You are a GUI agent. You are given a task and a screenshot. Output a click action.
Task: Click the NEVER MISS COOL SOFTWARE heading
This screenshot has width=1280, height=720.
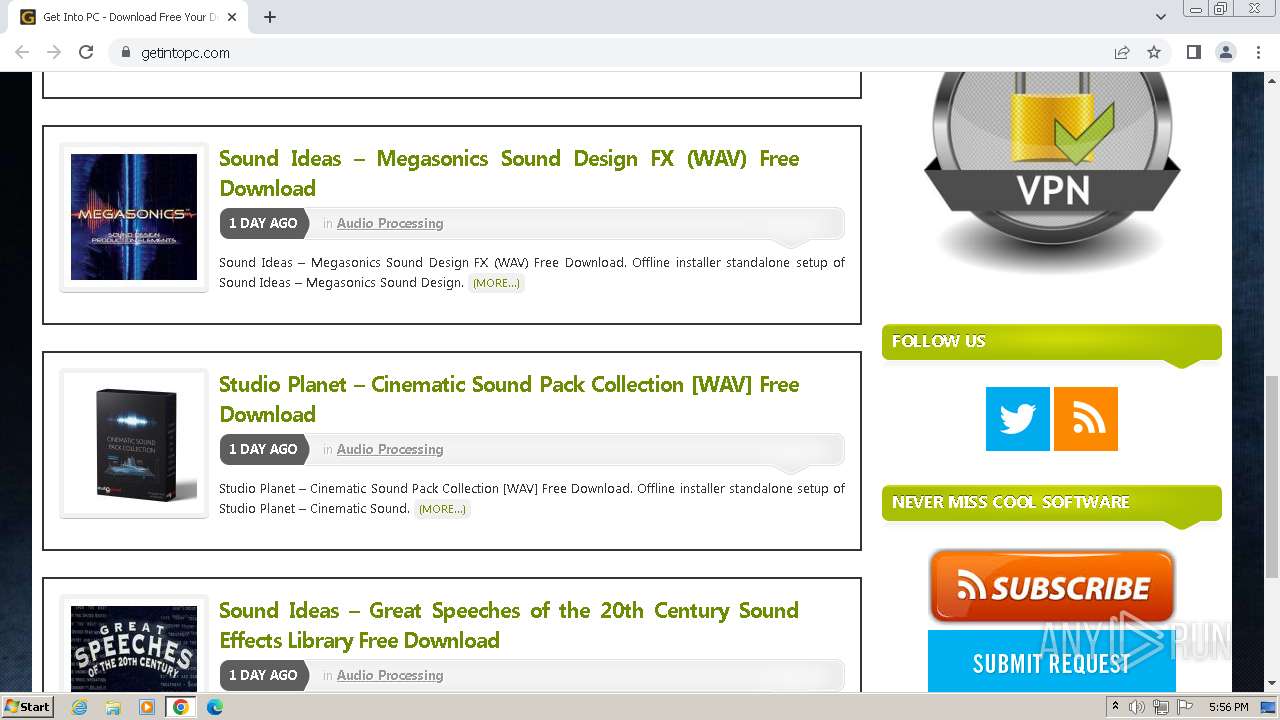pyautogui.click(x=1011, y=502)
